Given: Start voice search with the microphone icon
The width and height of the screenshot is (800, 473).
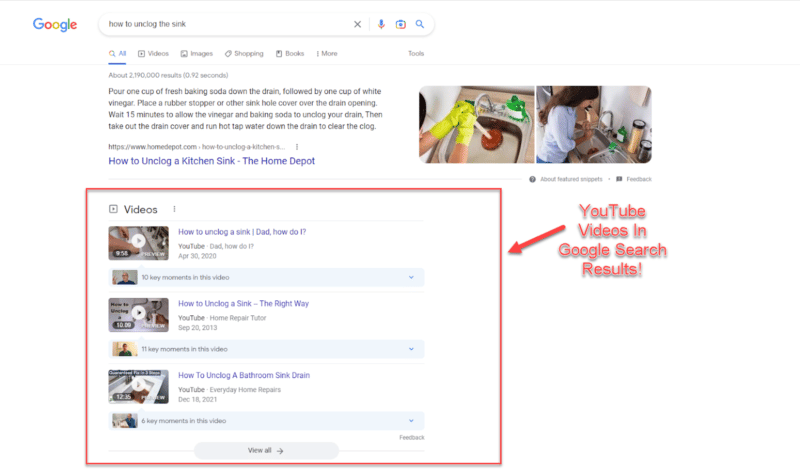Looking at the screenshot, I should coord(381,24).
